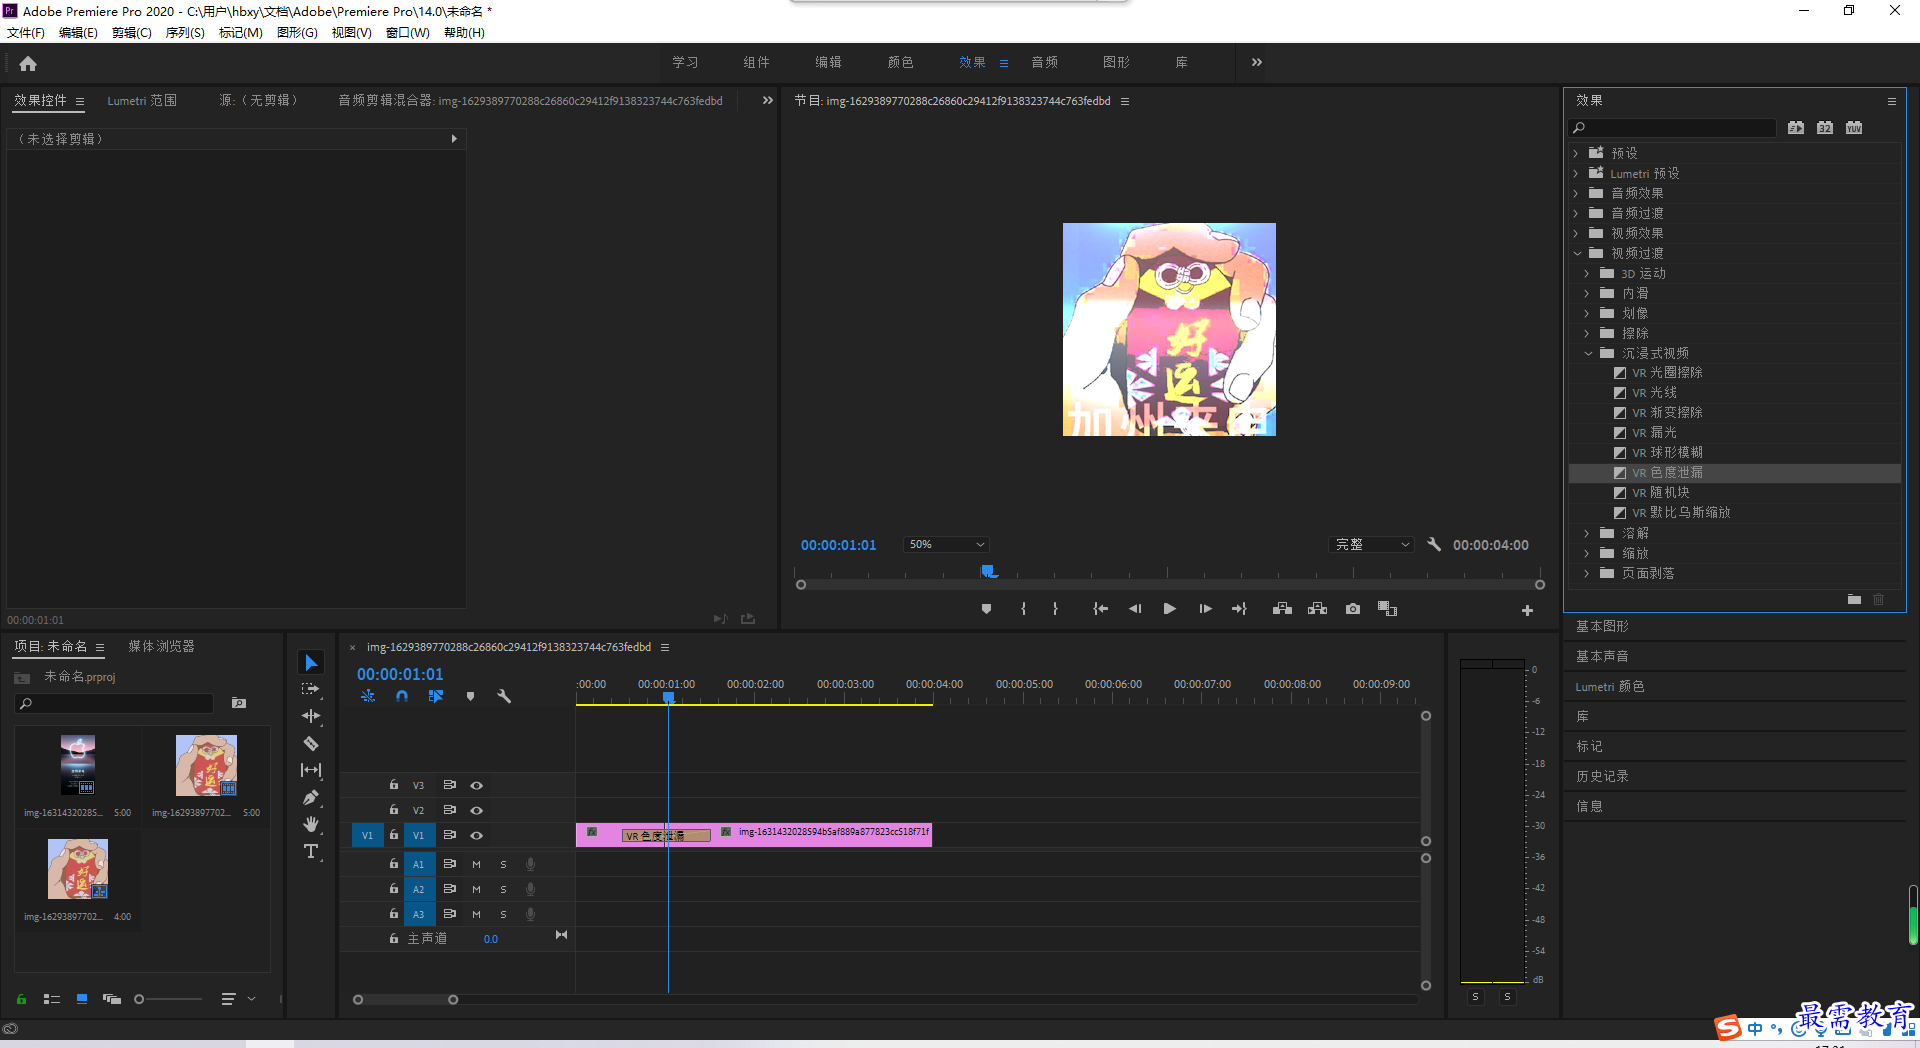Expand the 预设 folder
Image resolution: width=1920 pixels, height=1048 pixels.
coord(1576,153)
